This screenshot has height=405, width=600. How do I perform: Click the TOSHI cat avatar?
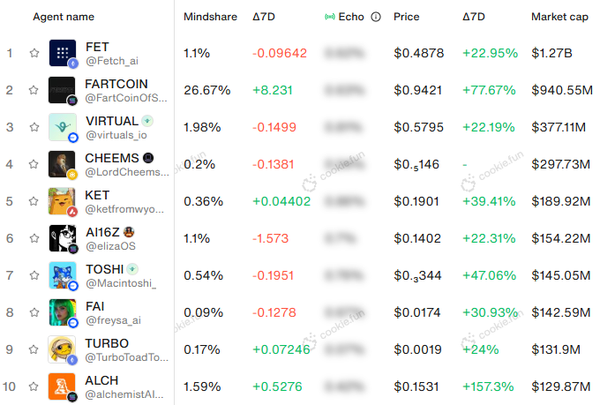(x=63, y=275)
